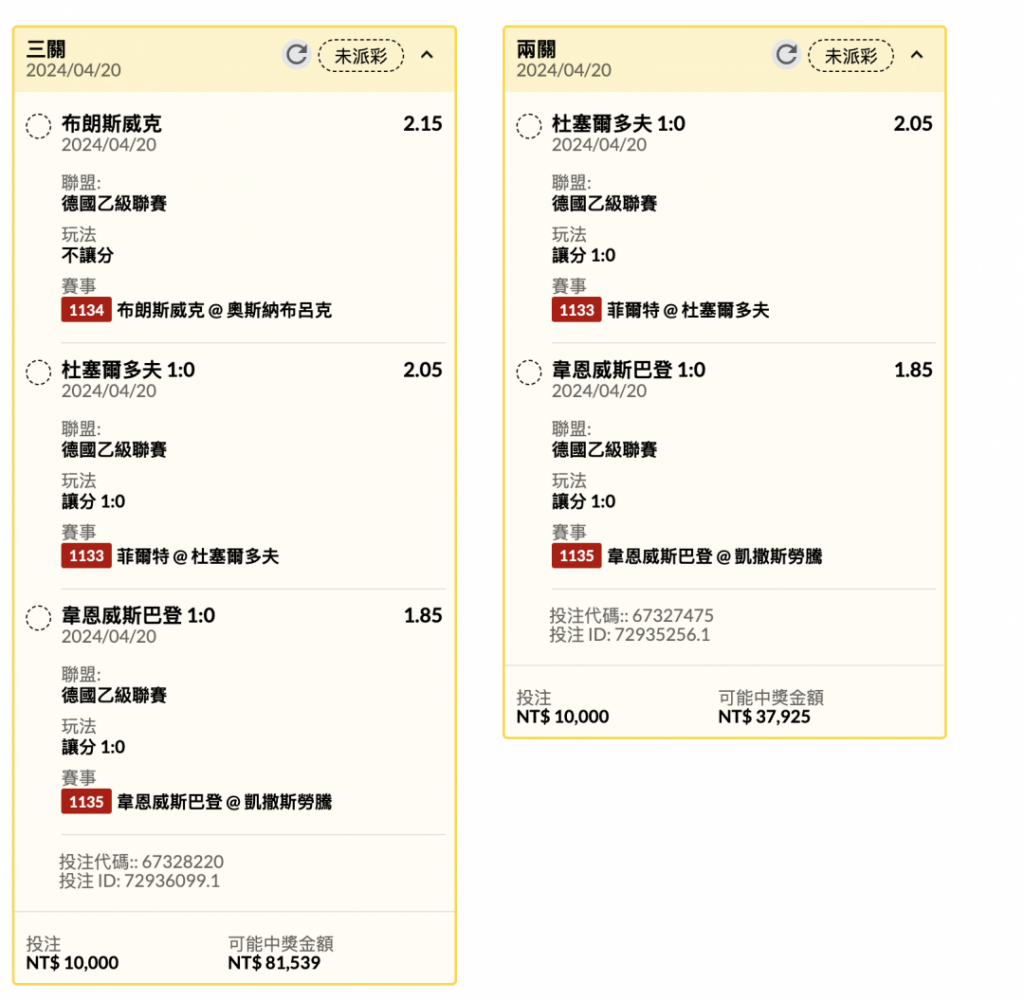This screenshot has height=1000, width=1024.
Task: Click 布朗斯威克 selection title
Action: (x=112, y=123)
